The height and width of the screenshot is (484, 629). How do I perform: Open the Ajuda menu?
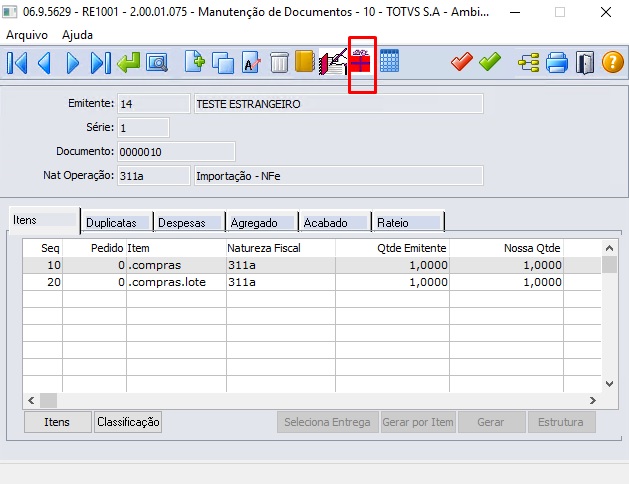coord(77,35)
